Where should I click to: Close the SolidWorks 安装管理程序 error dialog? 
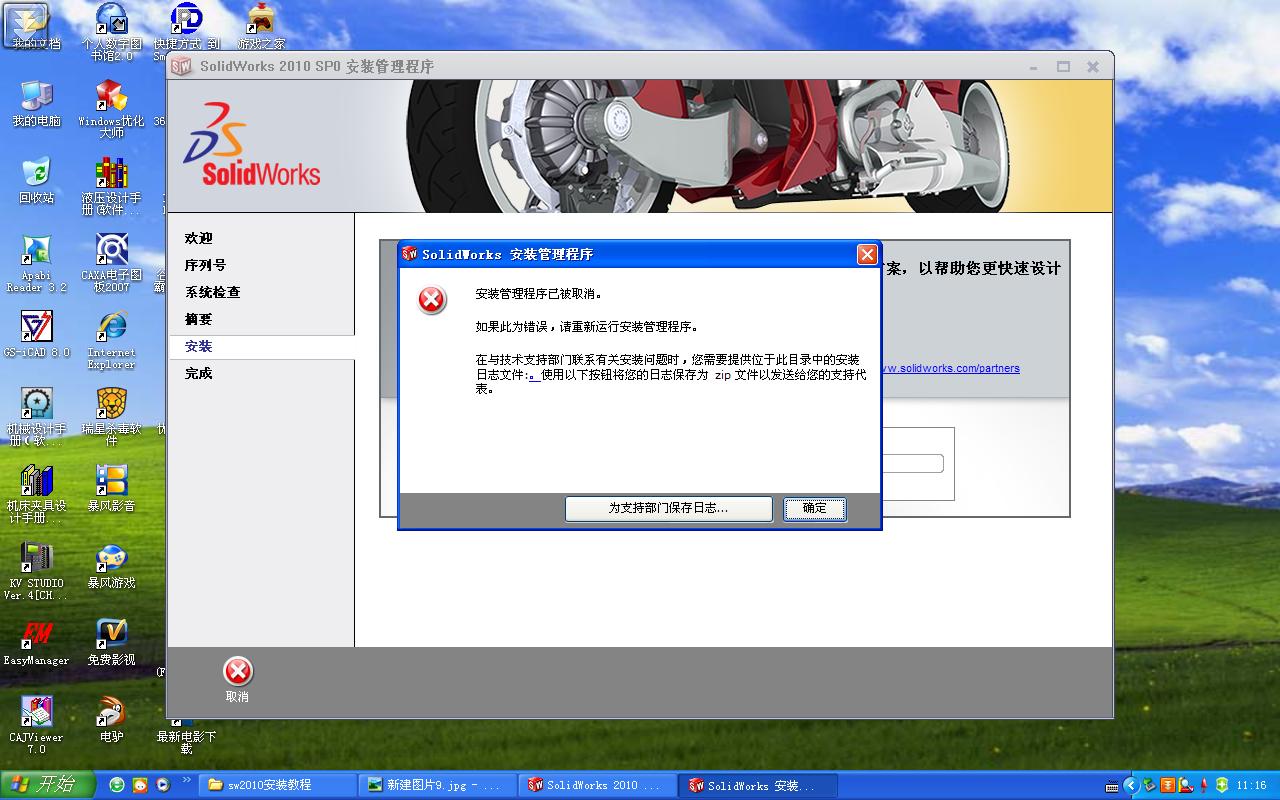867,254
